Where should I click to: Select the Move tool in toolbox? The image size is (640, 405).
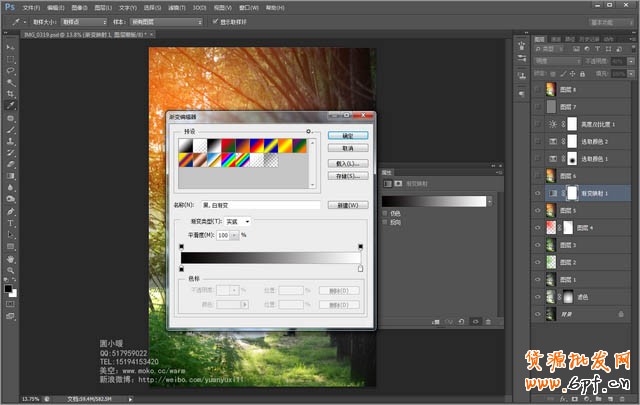click(x=10, y=47)
